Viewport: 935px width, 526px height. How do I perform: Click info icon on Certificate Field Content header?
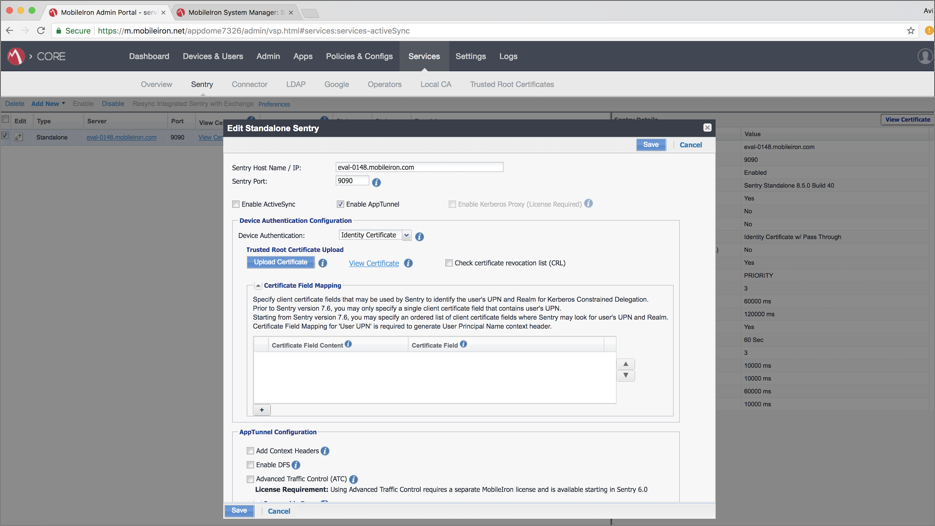coord(348,344)
